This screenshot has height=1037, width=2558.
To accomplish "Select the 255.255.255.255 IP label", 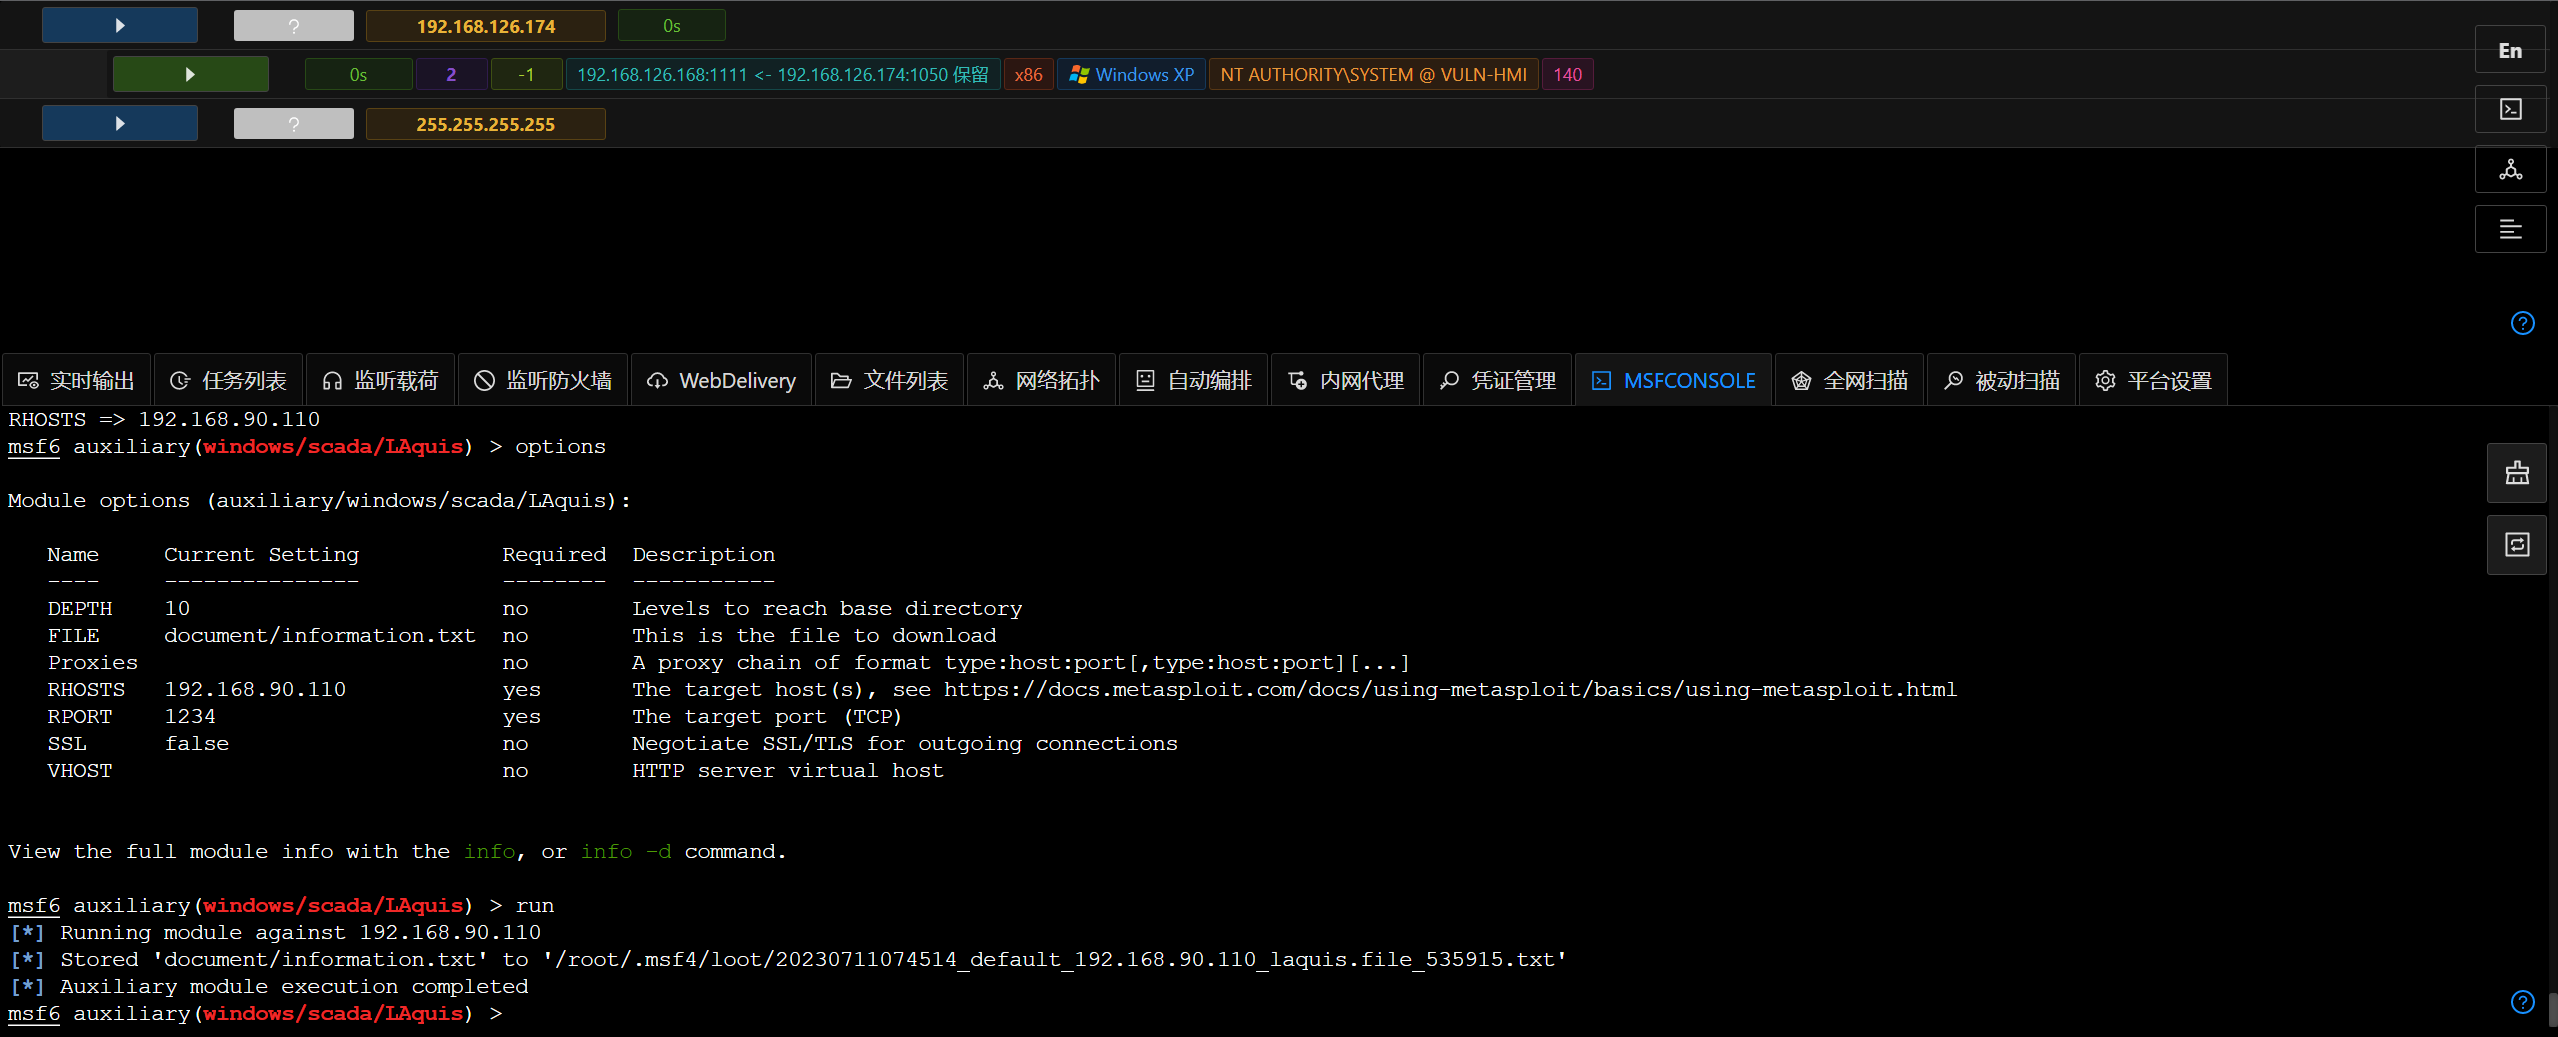I will point(486,124).
